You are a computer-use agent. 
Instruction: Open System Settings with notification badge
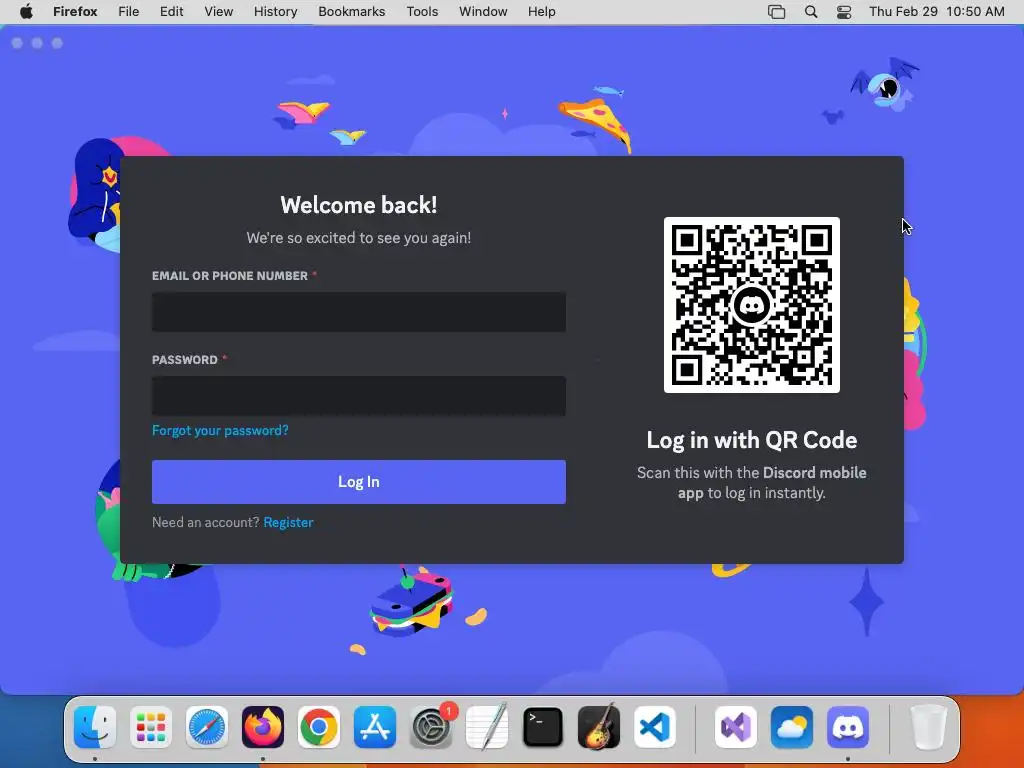coord(431,727)
